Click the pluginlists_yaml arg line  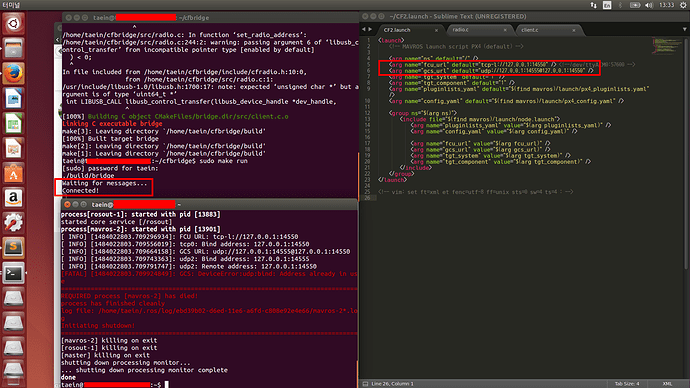[519, 89]
